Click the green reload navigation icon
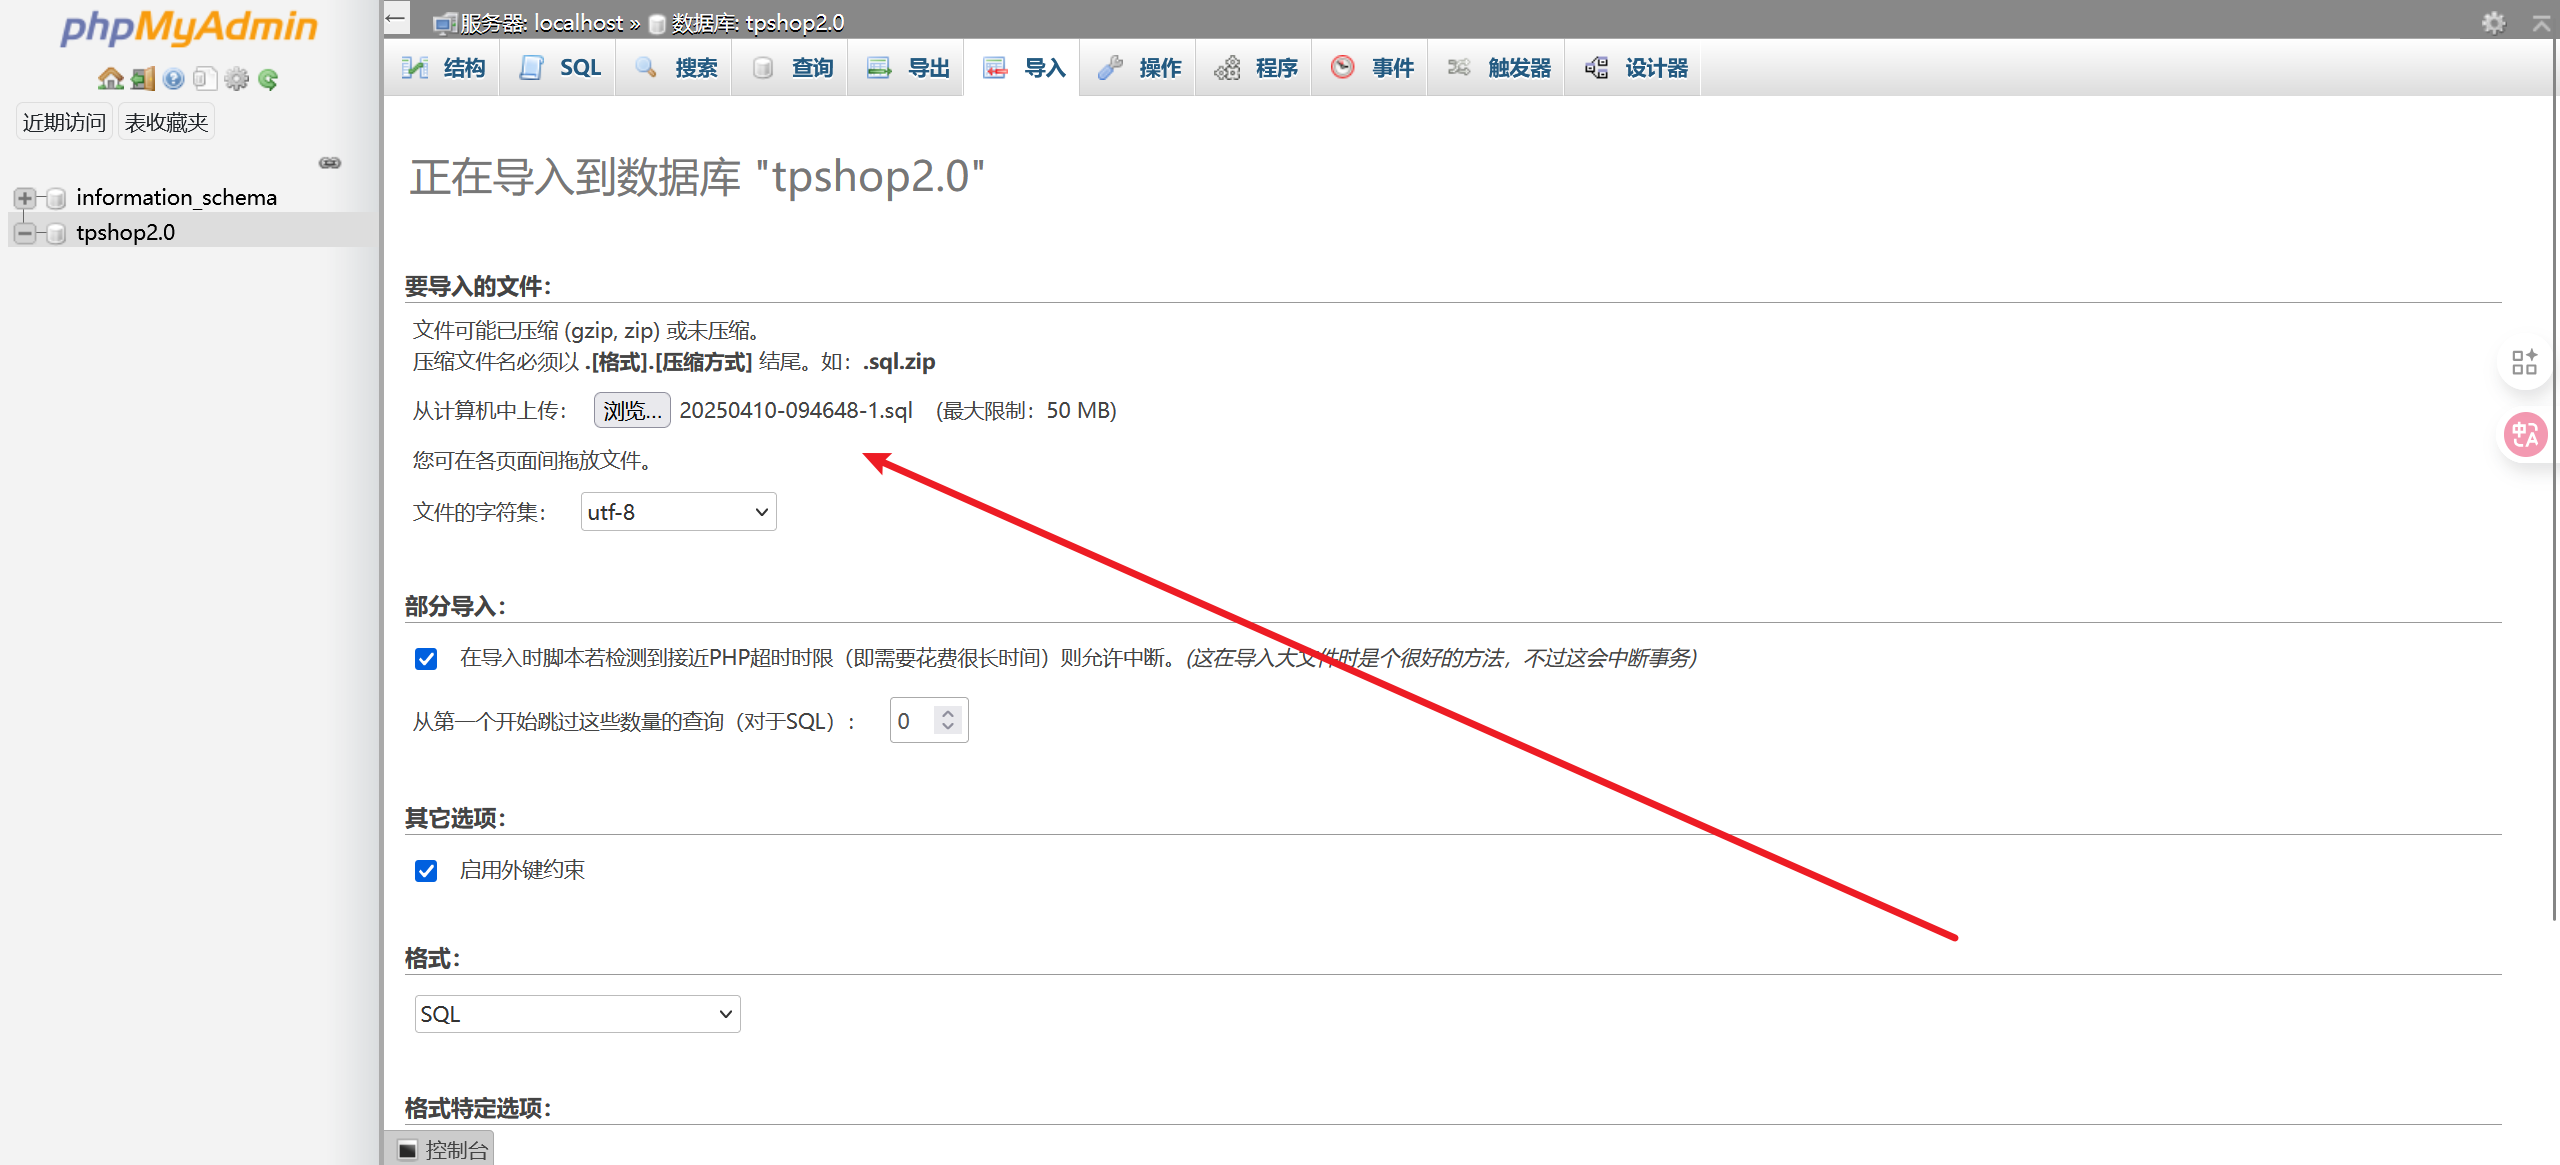The image size is (2560, 1165). tap(268, 79)
